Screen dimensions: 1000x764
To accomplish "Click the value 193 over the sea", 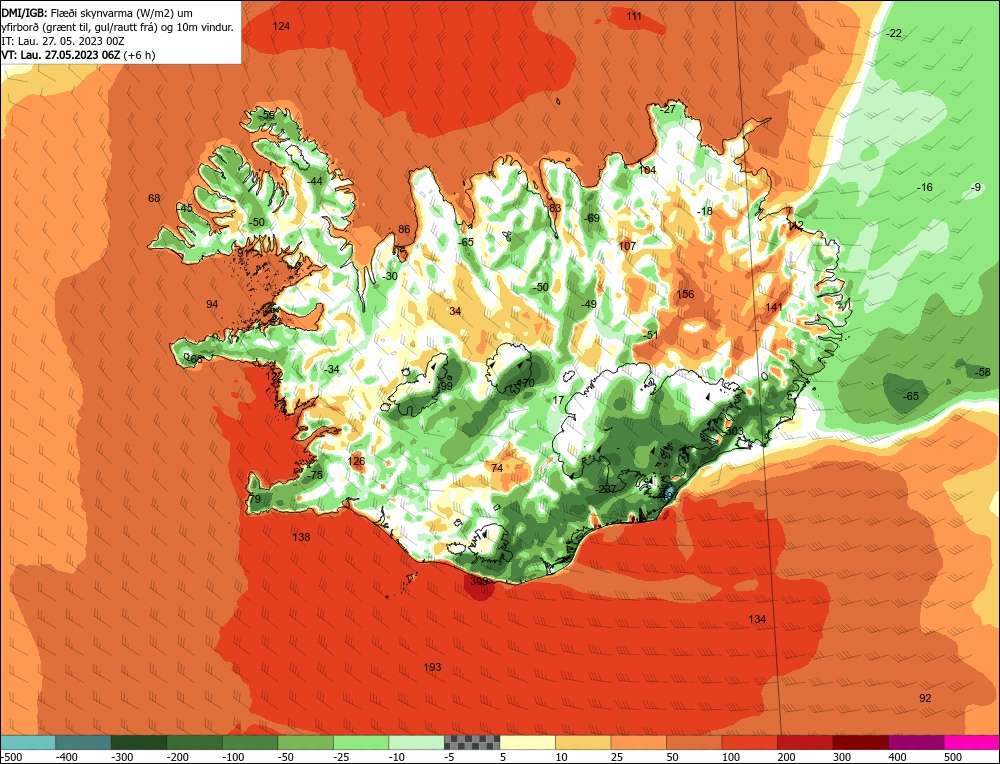I will [x=432, y=667].
